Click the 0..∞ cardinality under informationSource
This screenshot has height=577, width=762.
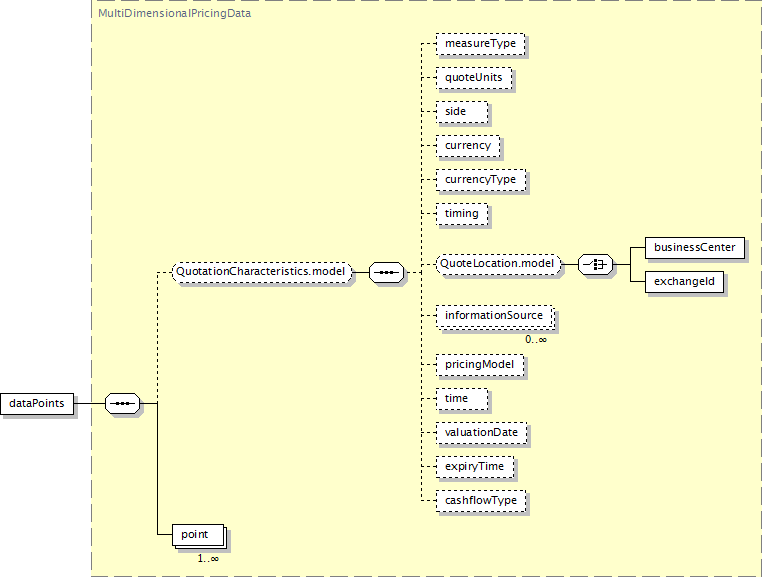536,340
